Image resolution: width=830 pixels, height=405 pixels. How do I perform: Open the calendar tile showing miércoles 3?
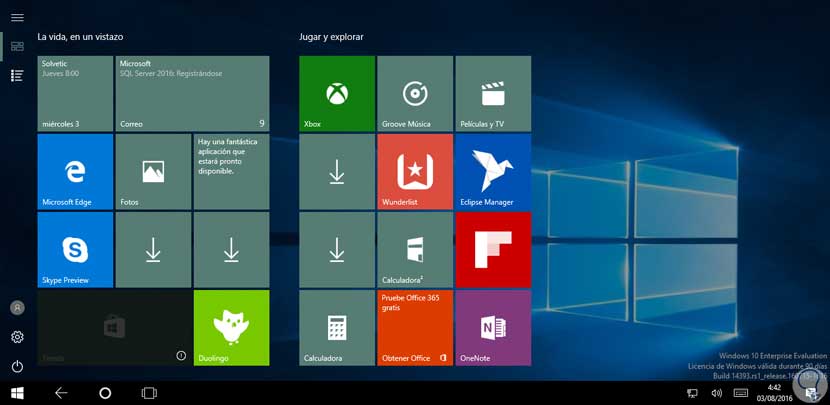75,94
